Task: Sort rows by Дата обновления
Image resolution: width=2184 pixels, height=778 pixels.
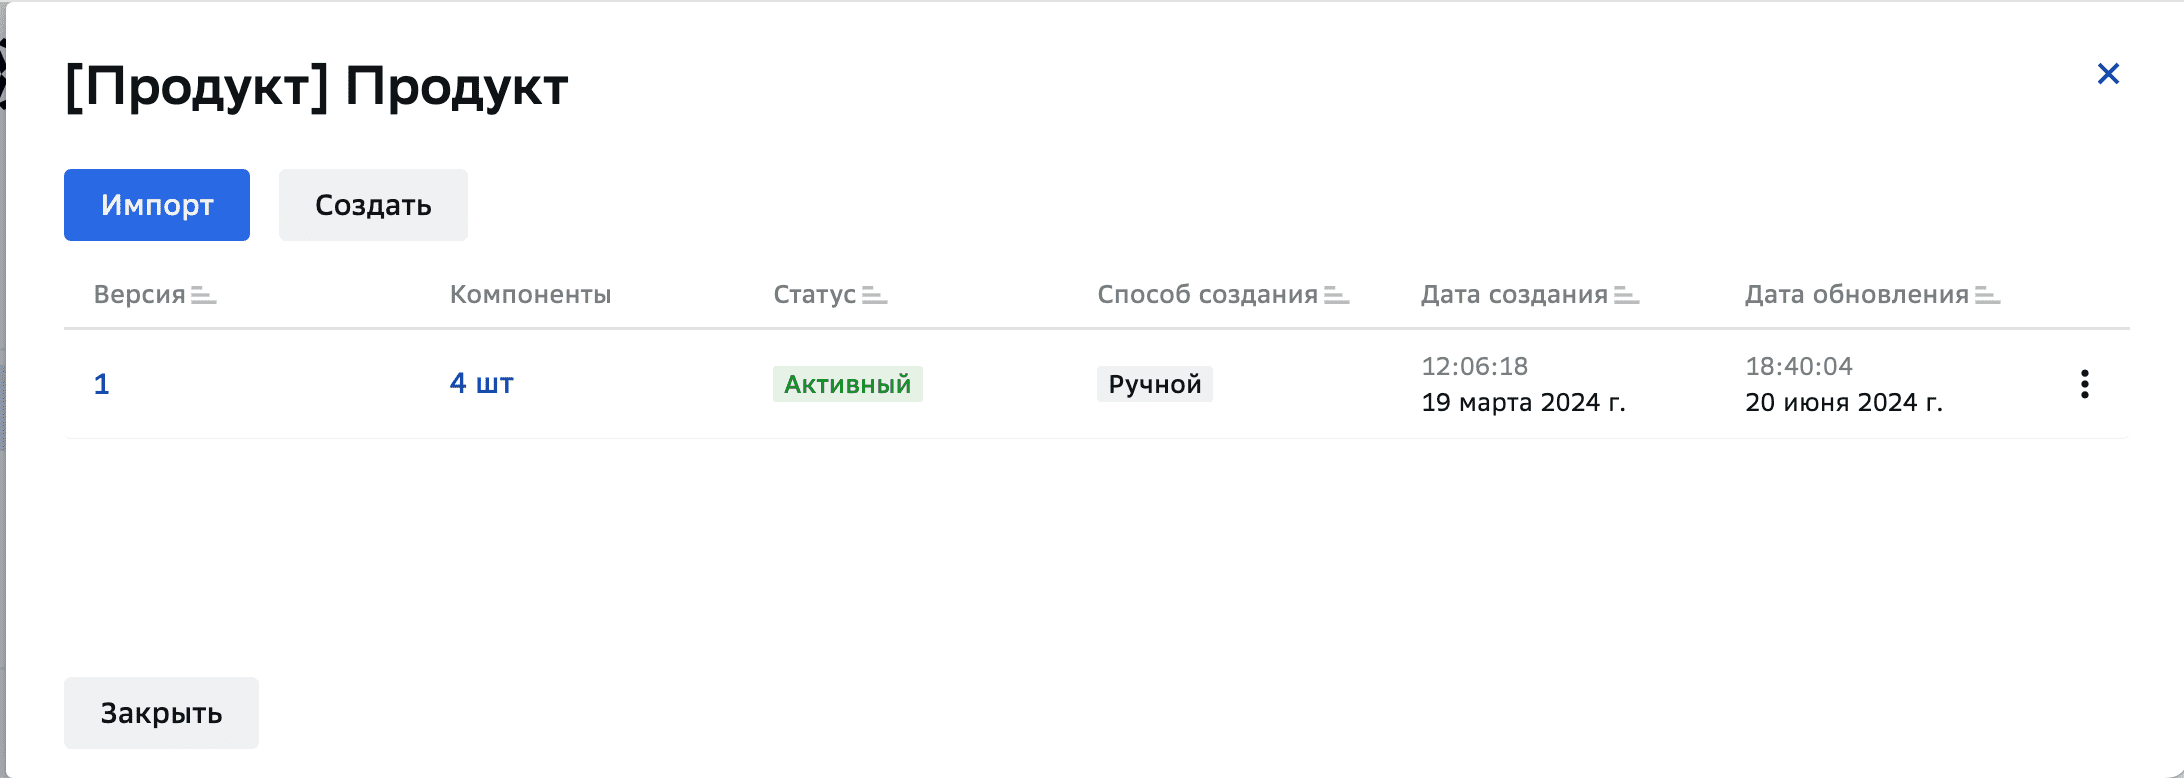Action: pyautogui.click(x=1987, y=295)
